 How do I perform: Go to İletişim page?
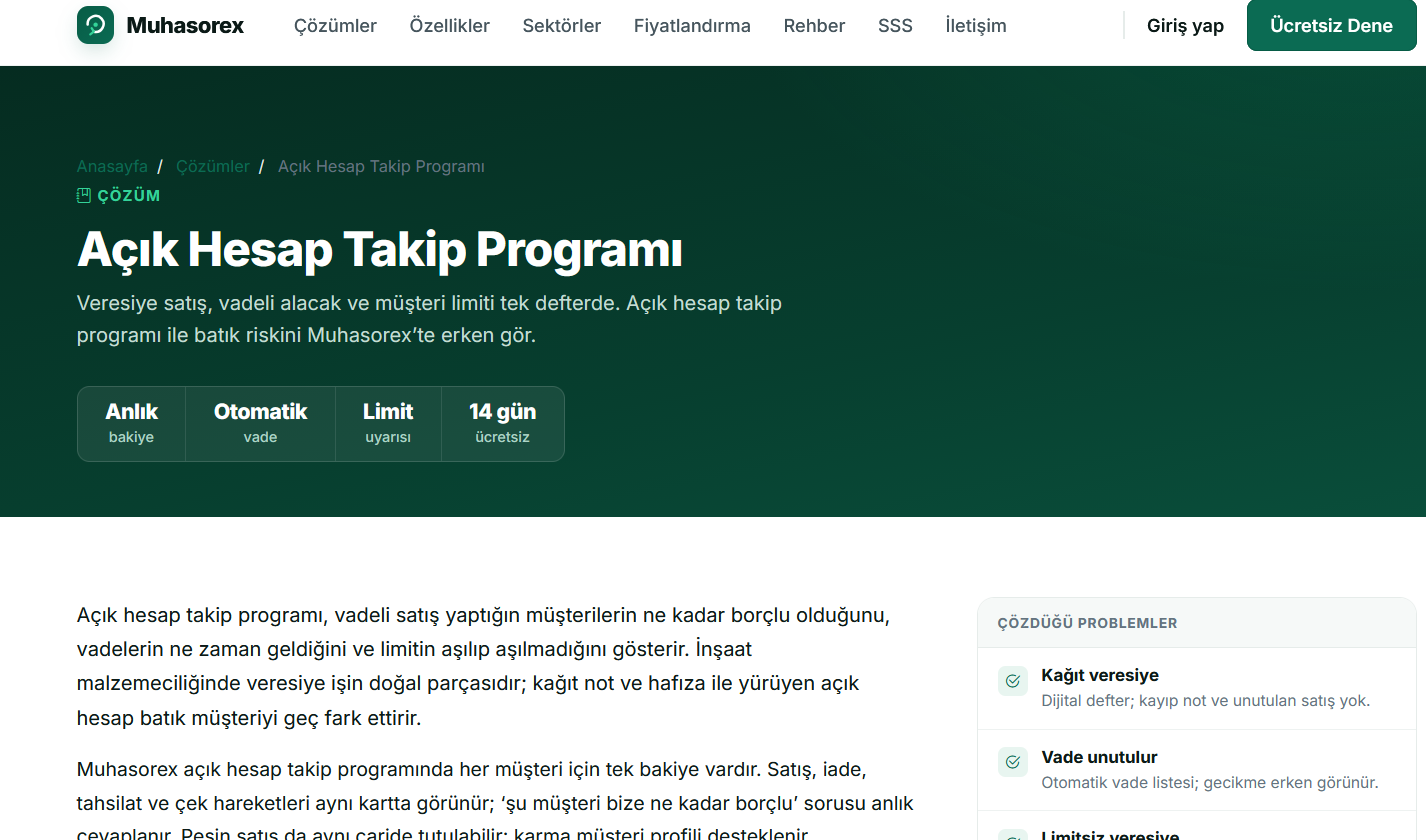(976, 26)
